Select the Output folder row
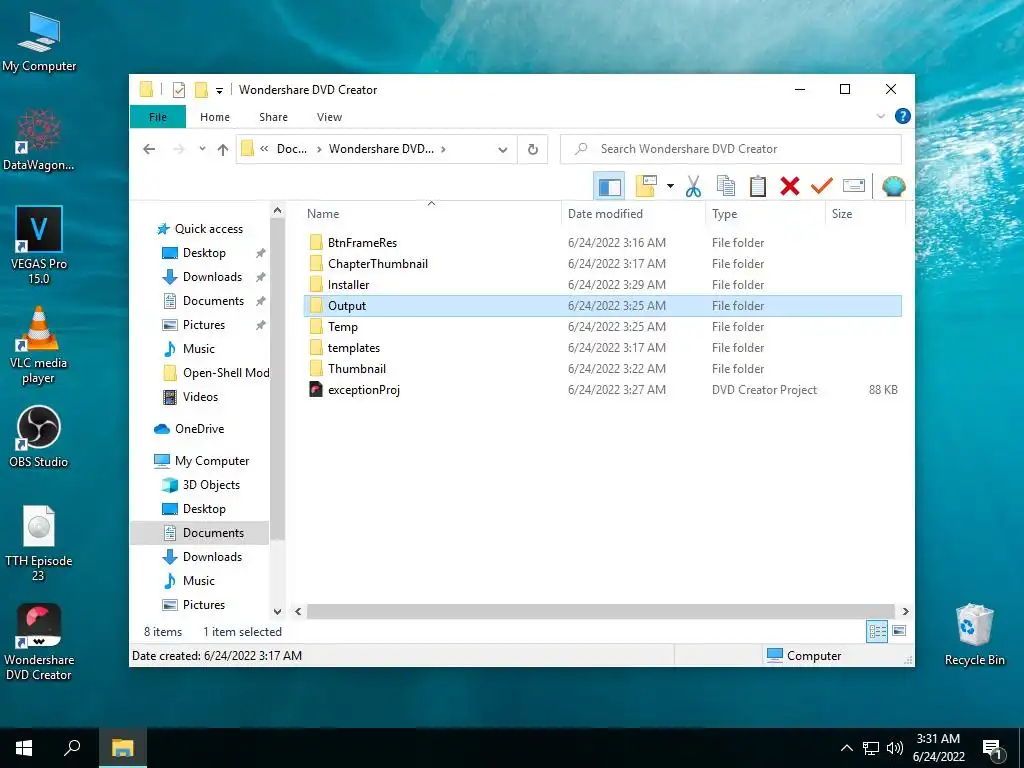Image resolution: width=1024 pixels, height=768 pixels. tap(603, 306)
